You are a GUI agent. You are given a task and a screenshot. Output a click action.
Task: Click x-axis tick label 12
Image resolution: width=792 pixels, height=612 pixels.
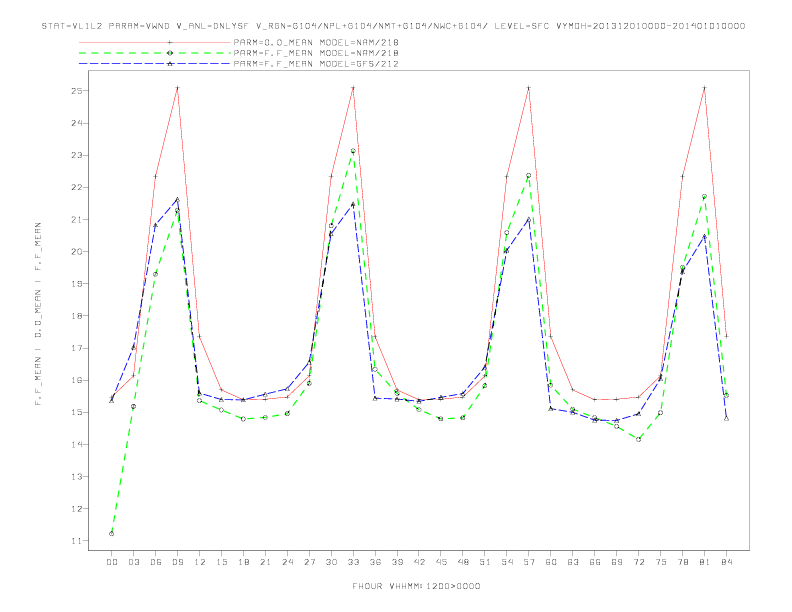click(200, 562)
